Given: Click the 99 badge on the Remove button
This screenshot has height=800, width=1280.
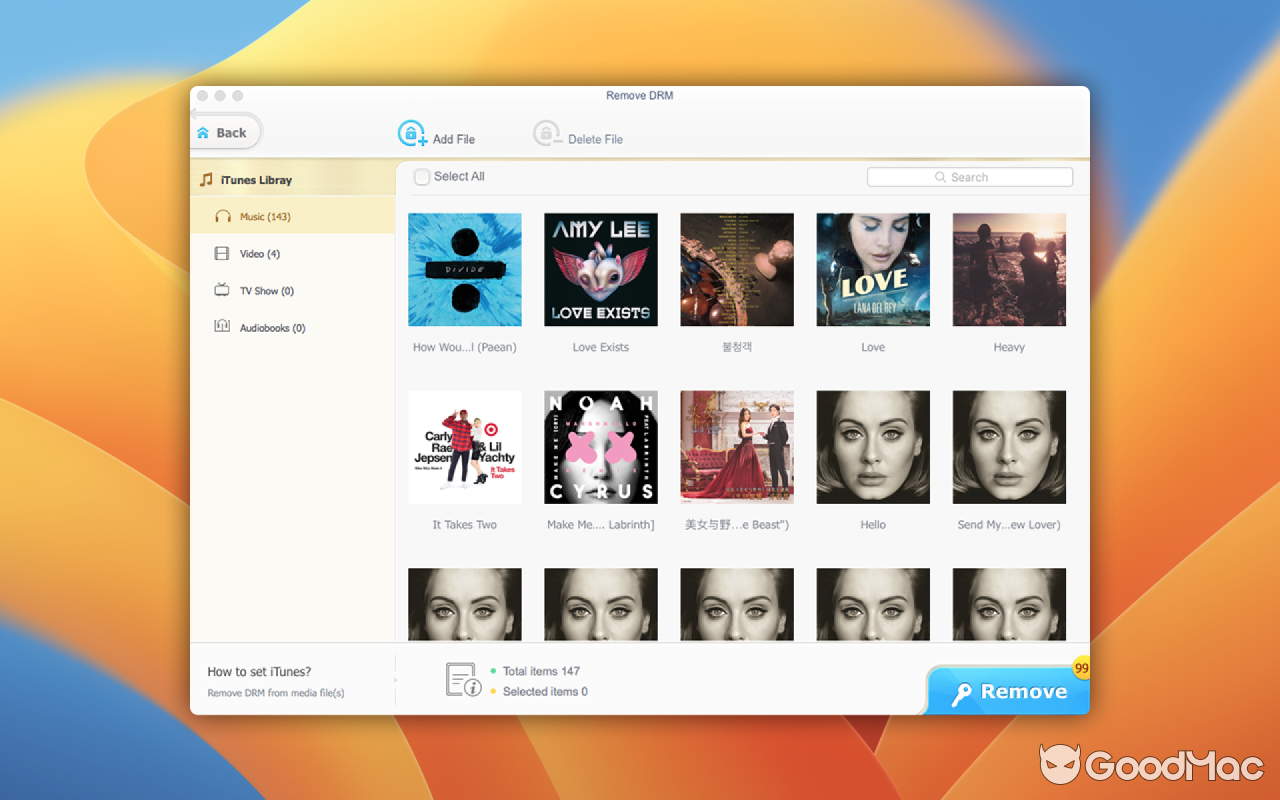Looking at the screenshot, I should coord(1080,668).
